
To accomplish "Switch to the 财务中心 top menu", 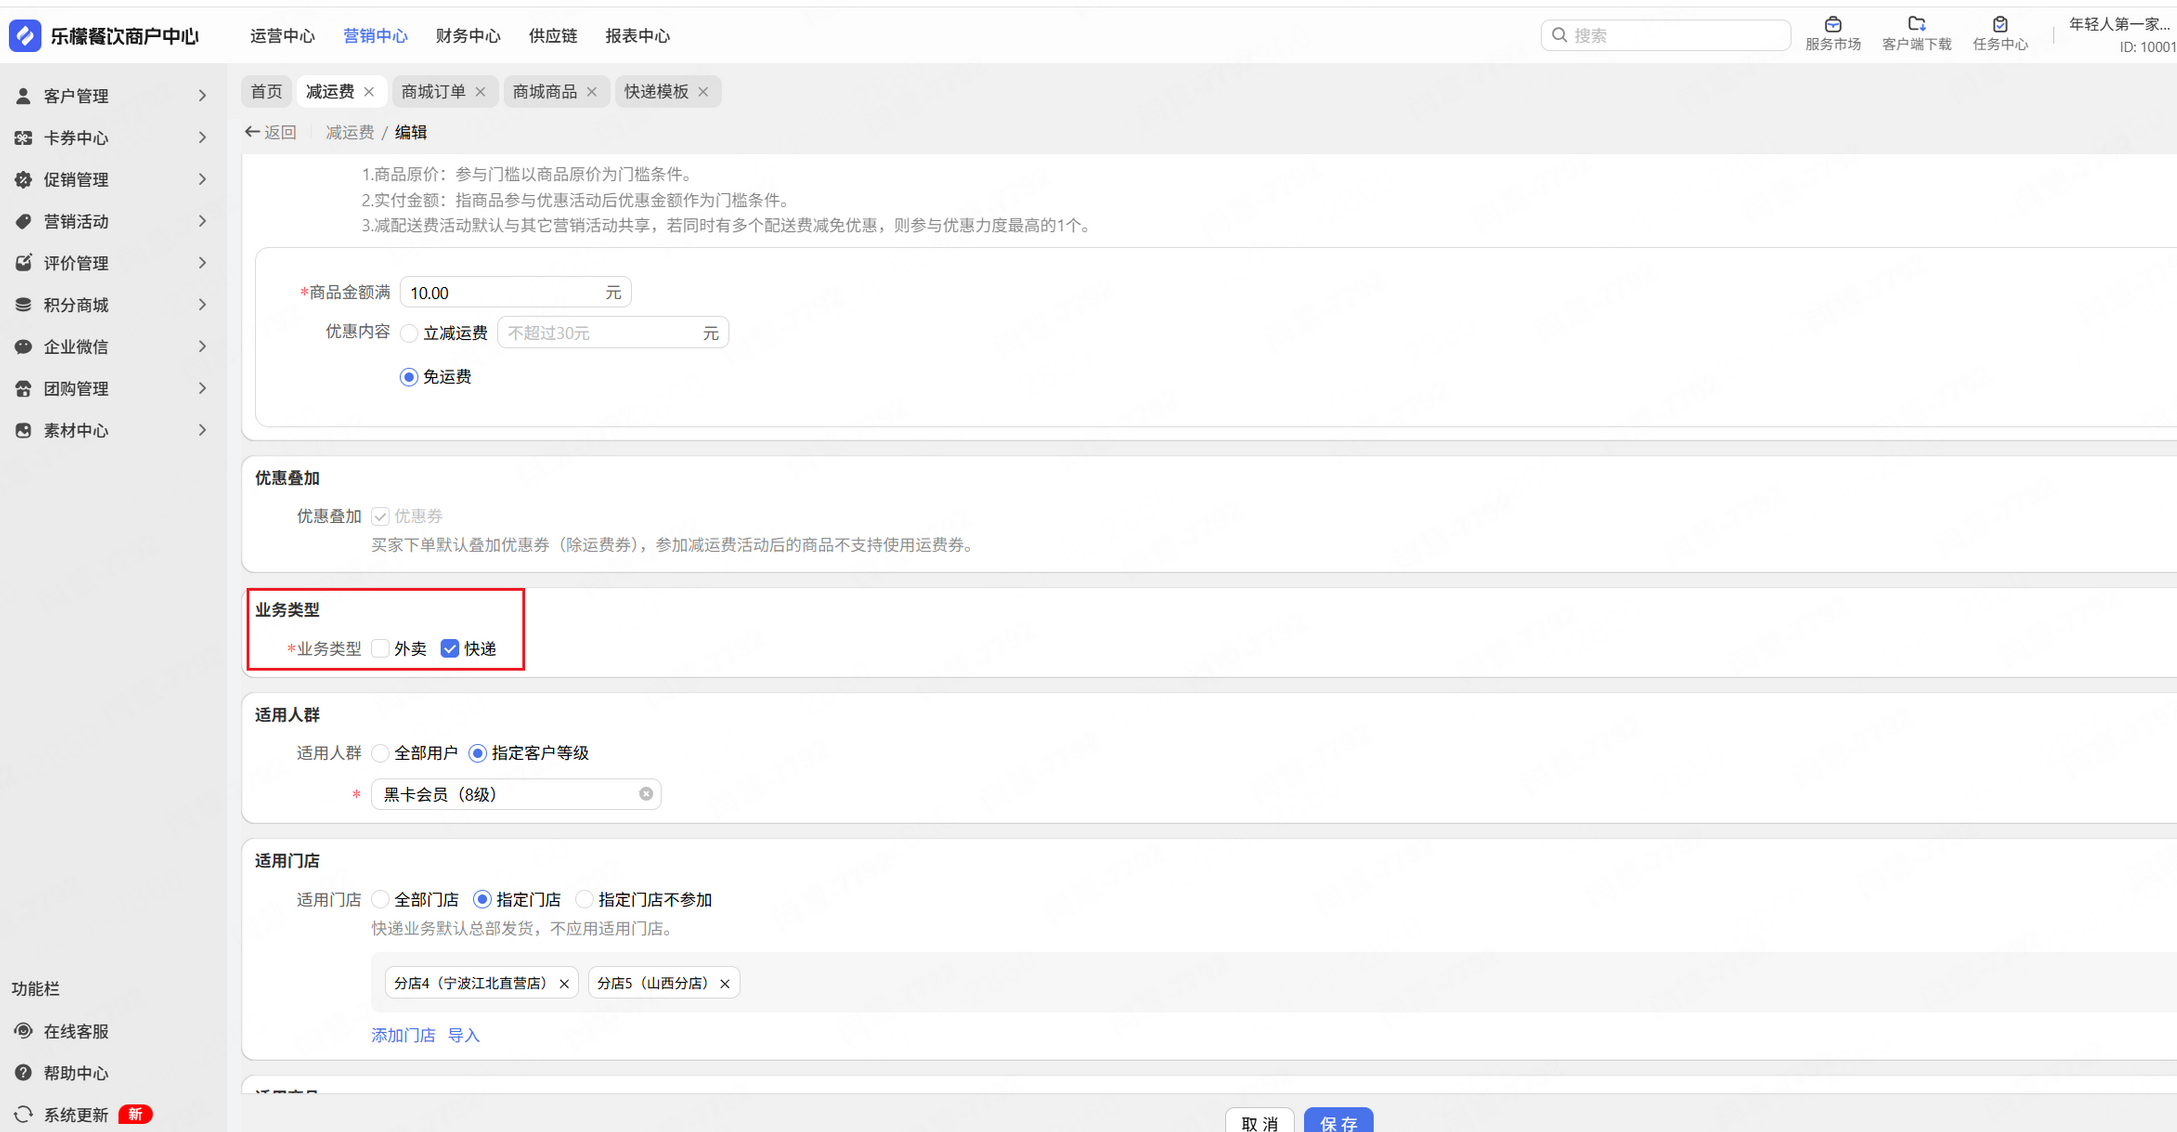I will point(467,36).
